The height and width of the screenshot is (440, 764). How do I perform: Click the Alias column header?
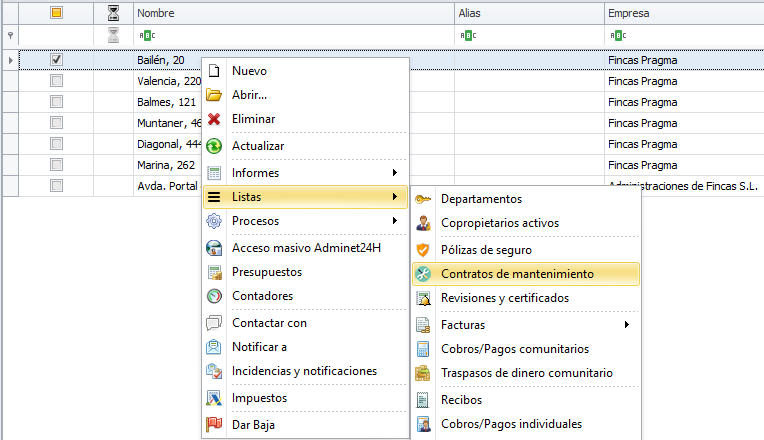point(528,14)
